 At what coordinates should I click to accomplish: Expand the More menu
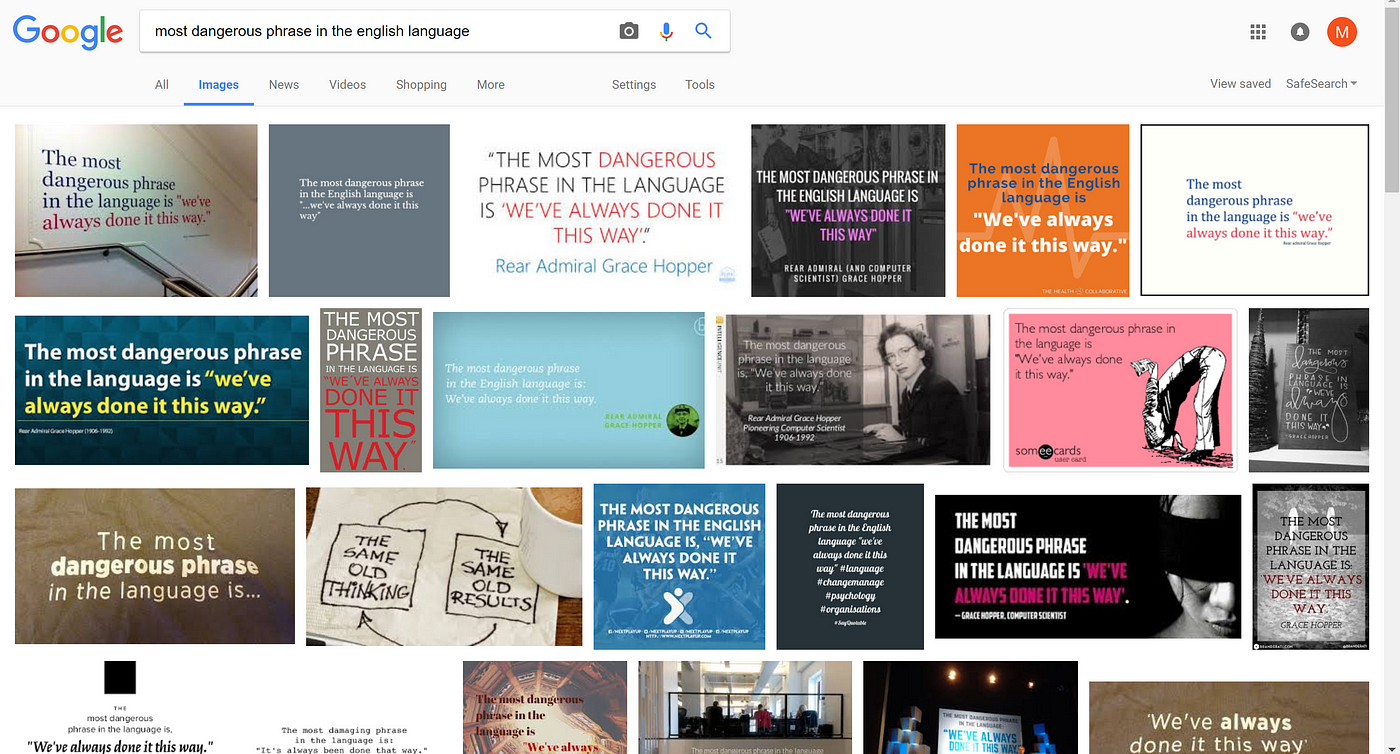pos(490,85)
